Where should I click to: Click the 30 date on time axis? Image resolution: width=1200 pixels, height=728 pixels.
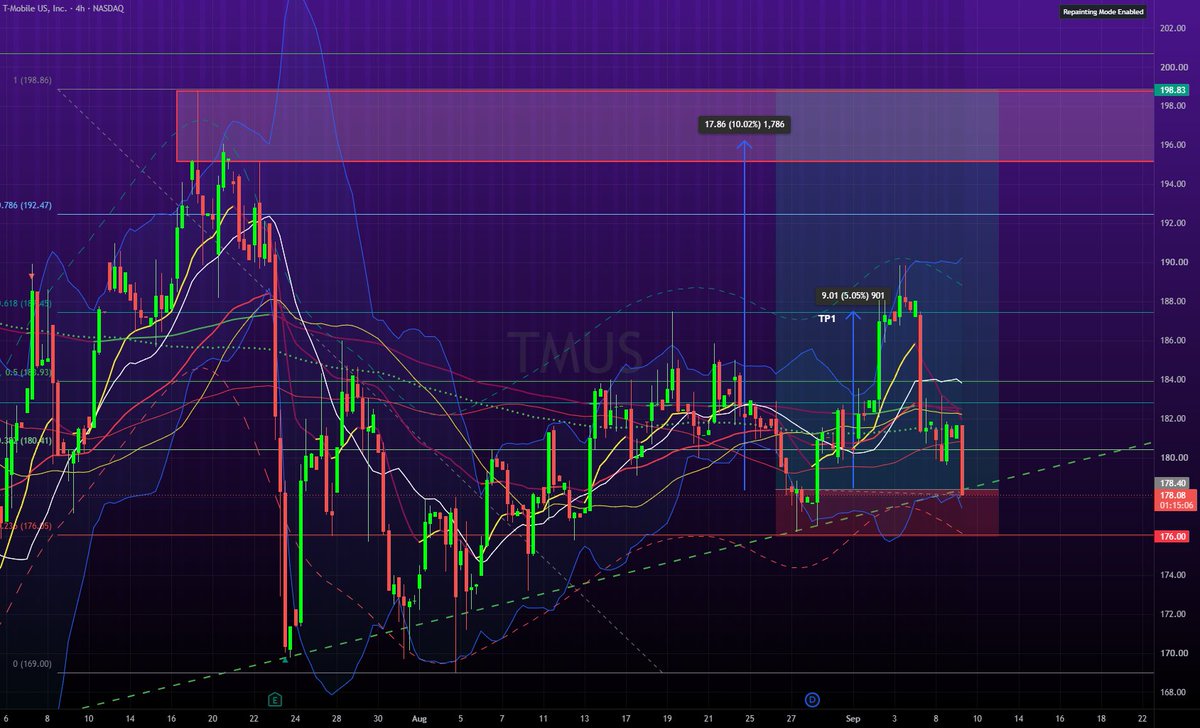point(378,718)
